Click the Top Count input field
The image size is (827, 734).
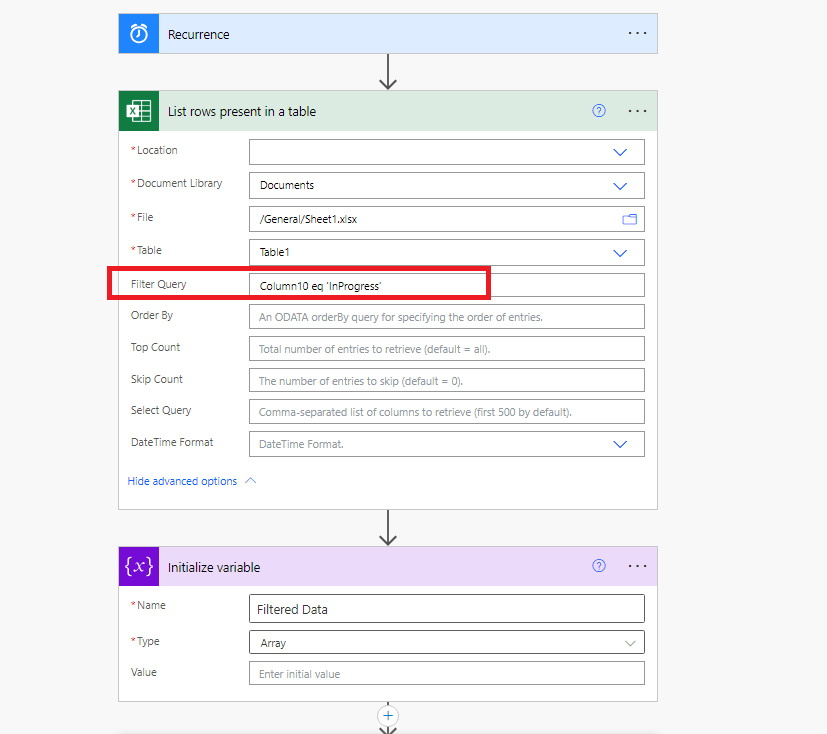(x=447, y=349)
